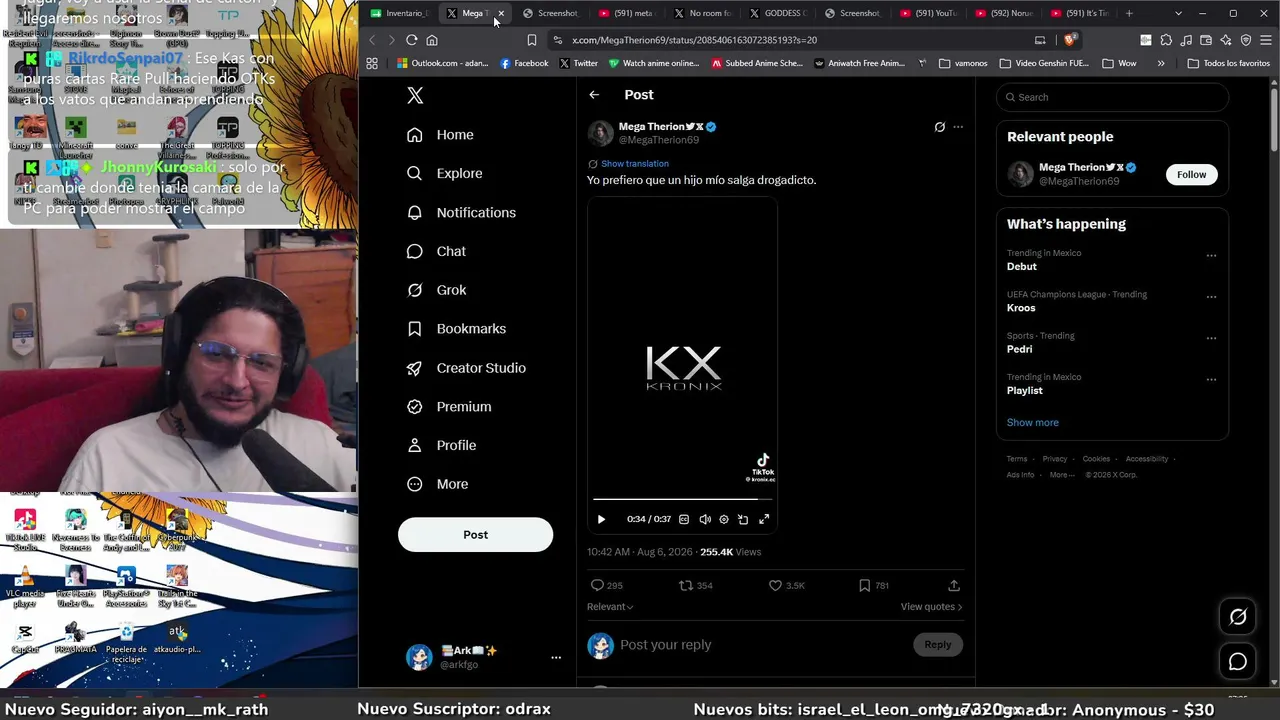This screenshot has width=1280, height=720.
Task: Switch to the Inventario browser tab
Action: click(x=400, y=13)
